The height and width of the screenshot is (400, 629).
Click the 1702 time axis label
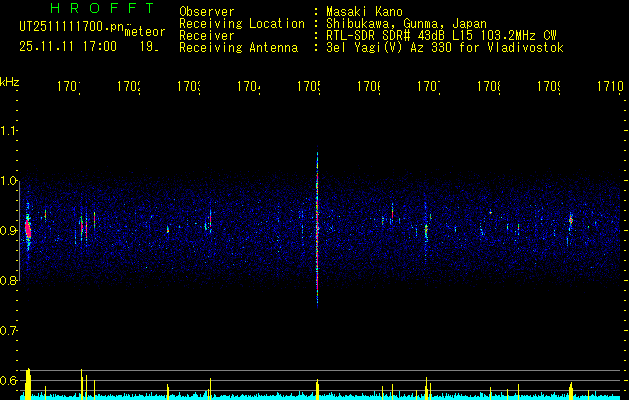point(129,87)
